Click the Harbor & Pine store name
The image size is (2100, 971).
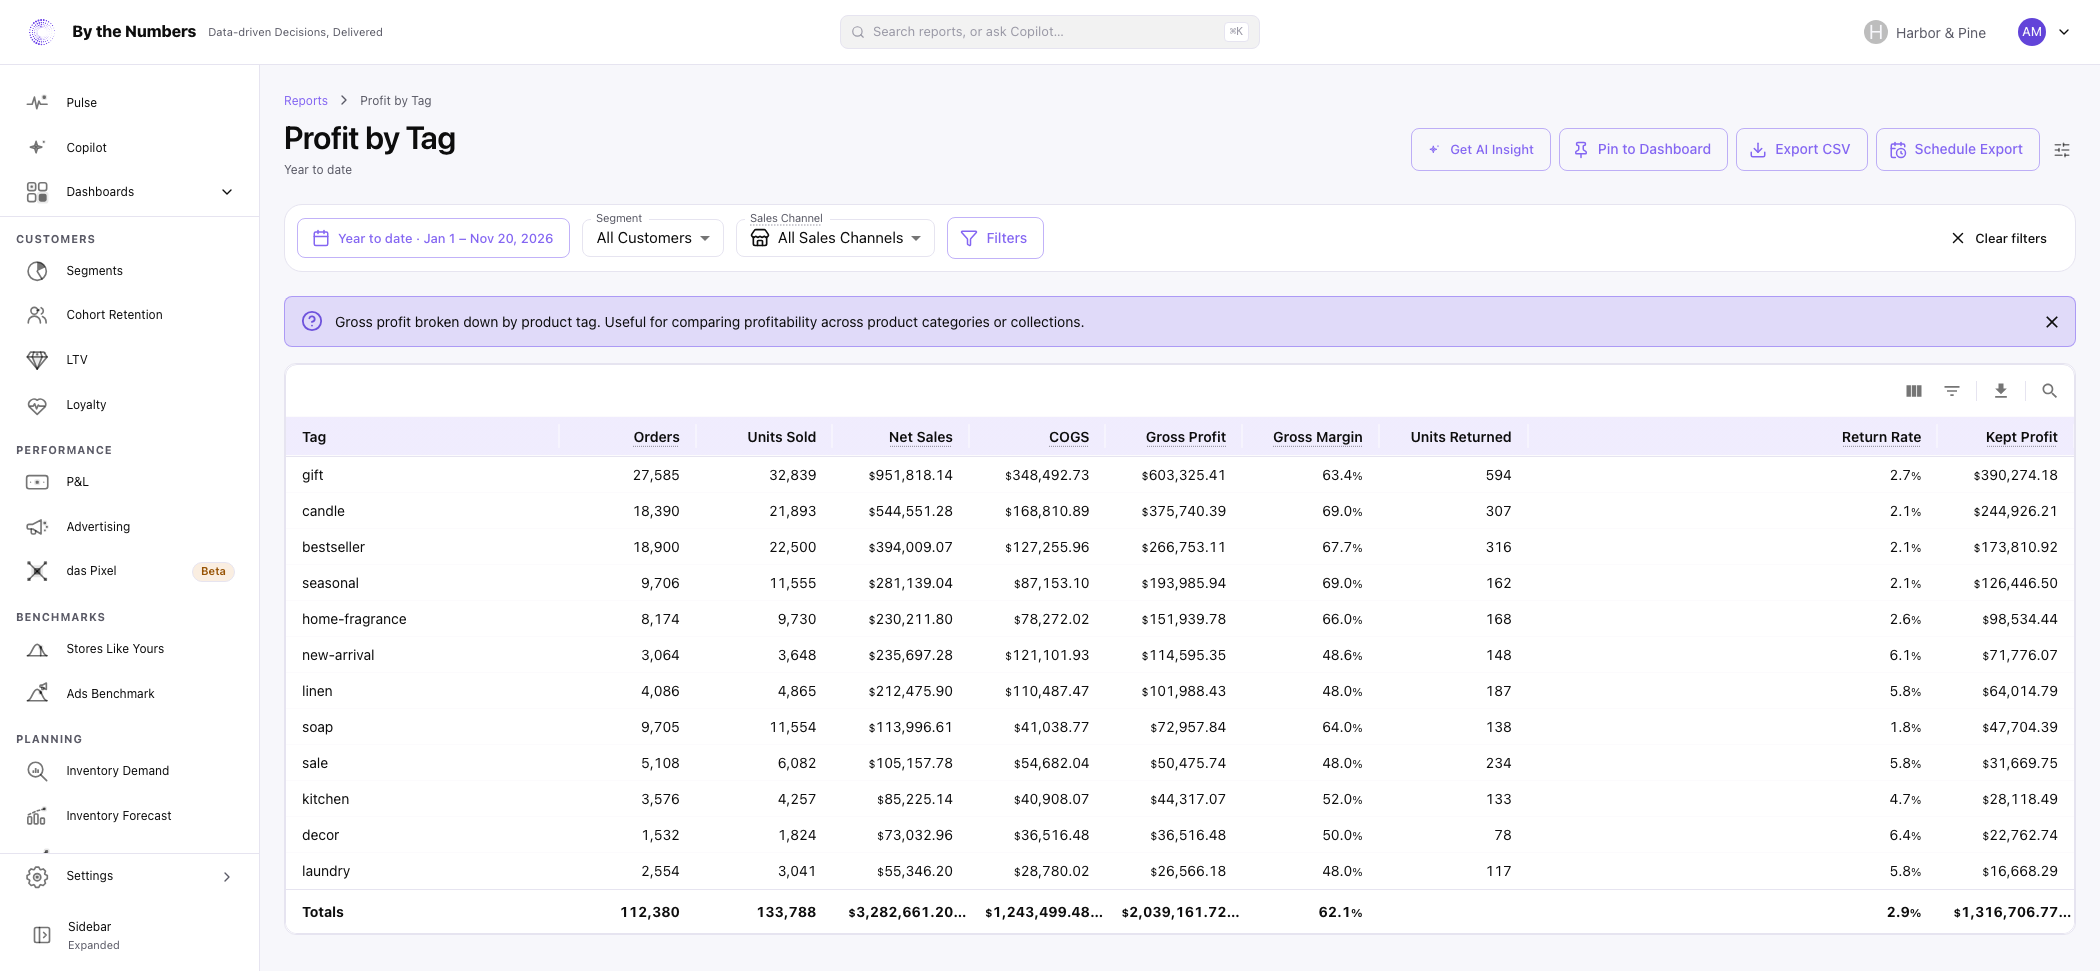pyautogui.click(x=1940, y=33)
